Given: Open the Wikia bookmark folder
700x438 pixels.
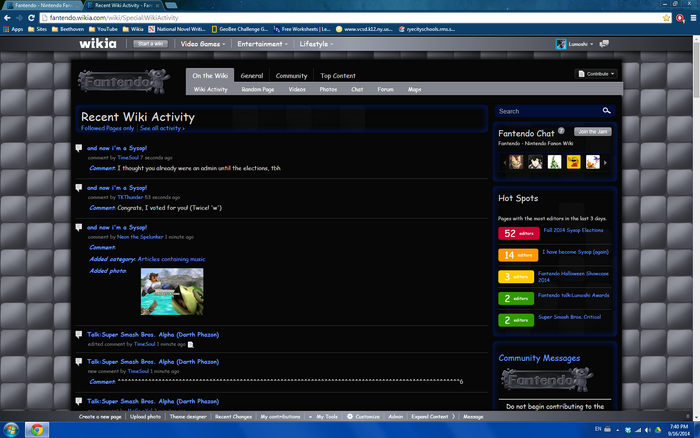Looking at the screenshot, I should 133,29.
